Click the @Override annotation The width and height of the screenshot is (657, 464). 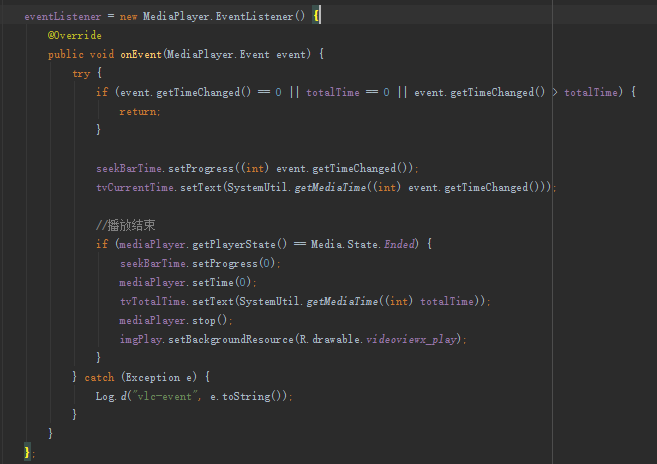pyautogui.click(x=75, y=35)
